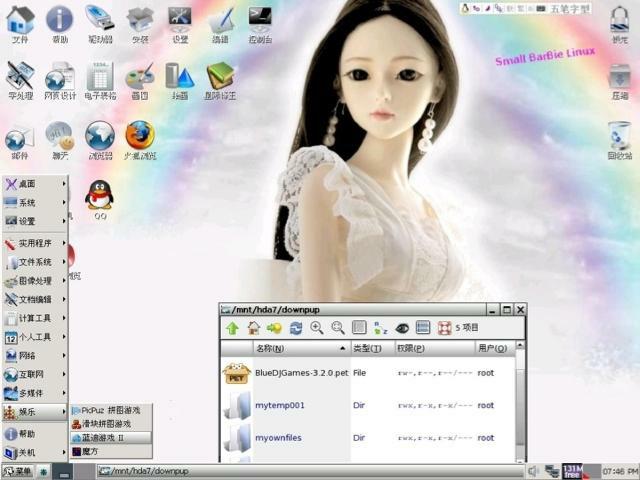Toggle the A-Z sort order icon
This screenshot has width=640, height=480.
coord(380,327)
